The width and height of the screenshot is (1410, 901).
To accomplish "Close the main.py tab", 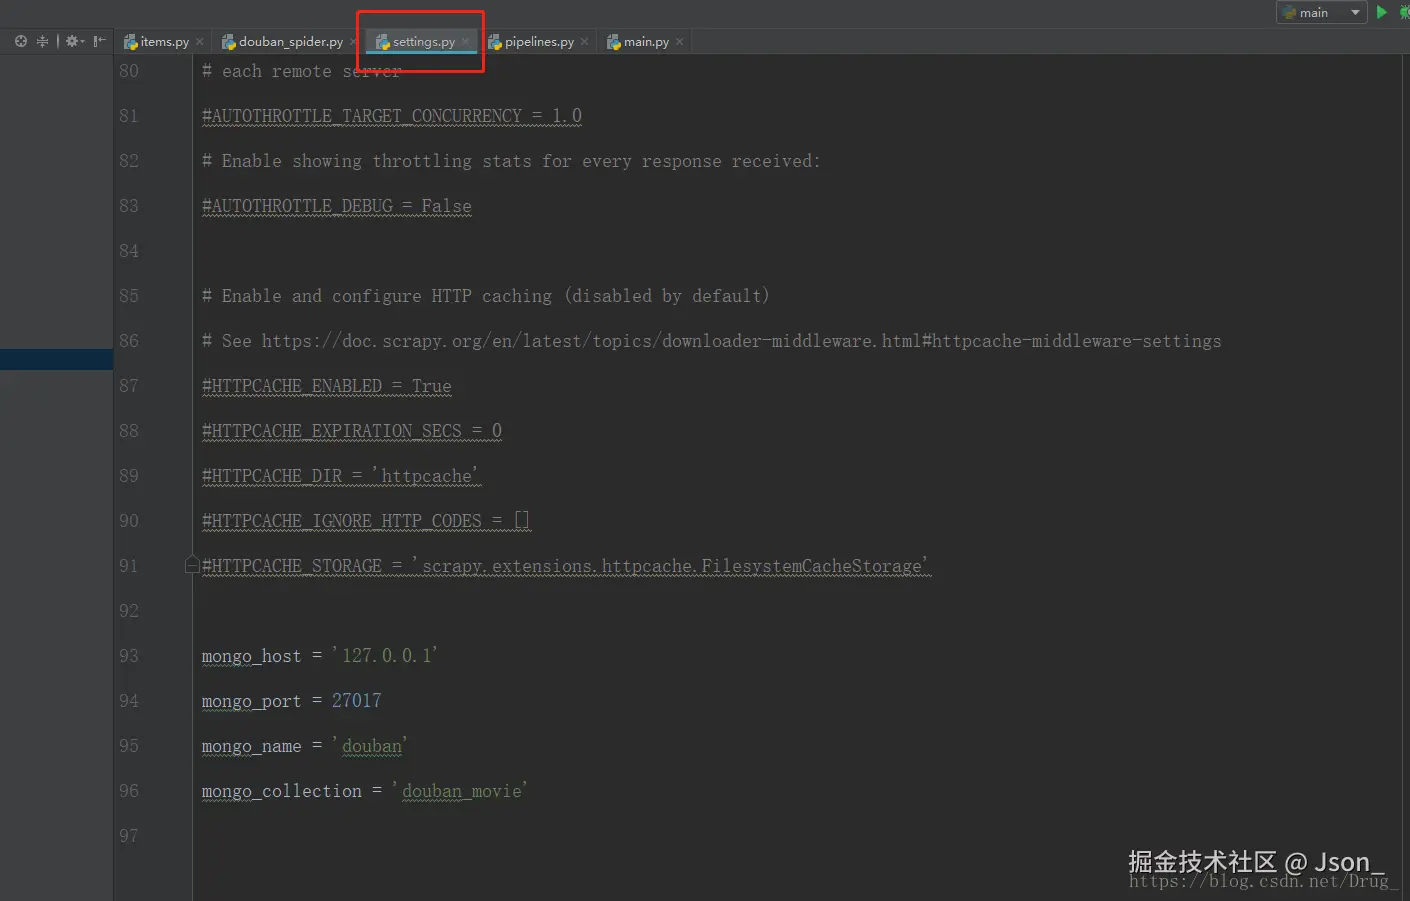I will coord(679,41).
